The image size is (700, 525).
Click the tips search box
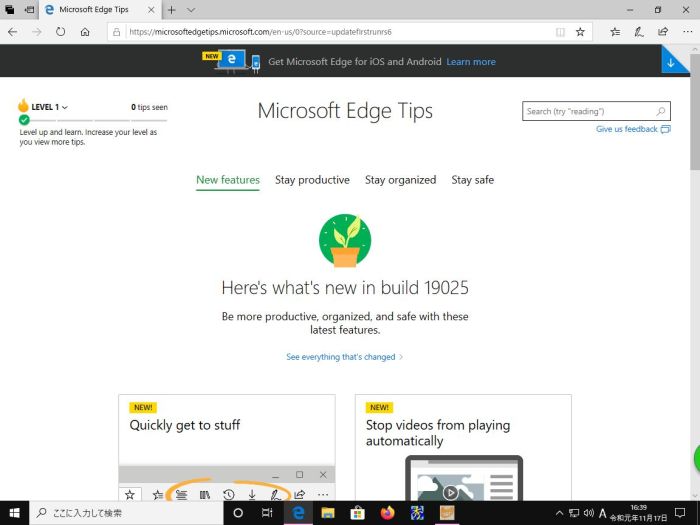pyautogui.click(x=588, y=112)
